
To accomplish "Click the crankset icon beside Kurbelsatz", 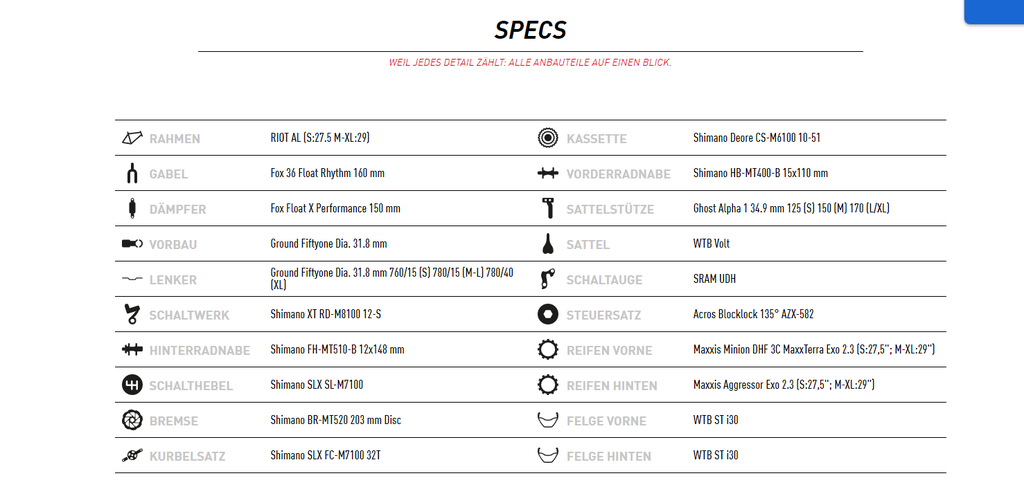I will pyautogui.click(x=132, y=455).
